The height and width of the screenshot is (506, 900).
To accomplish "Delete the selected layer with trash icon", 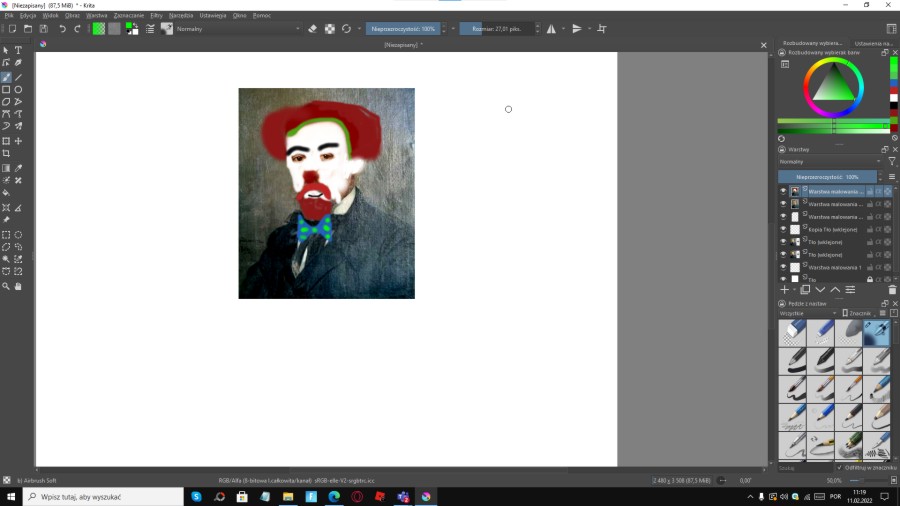I will point(891,290).
